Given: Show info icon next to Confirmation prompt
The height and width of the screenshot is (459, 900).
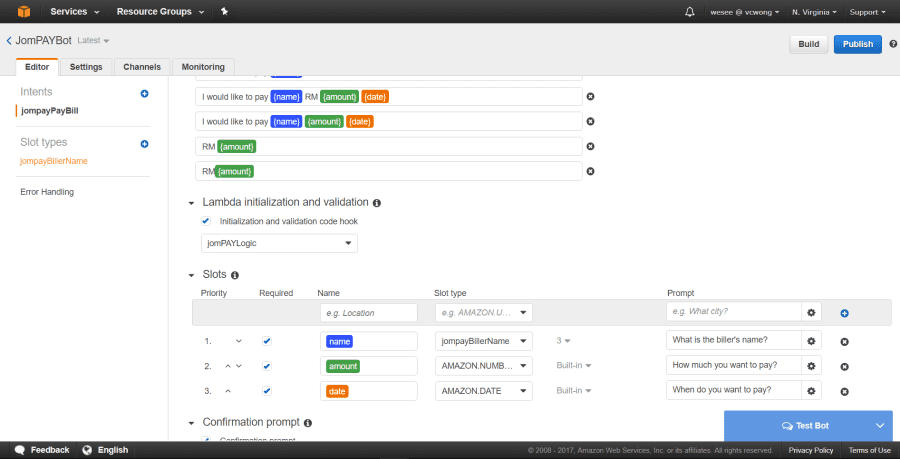Looking at the screenshot, I should 308,423.
